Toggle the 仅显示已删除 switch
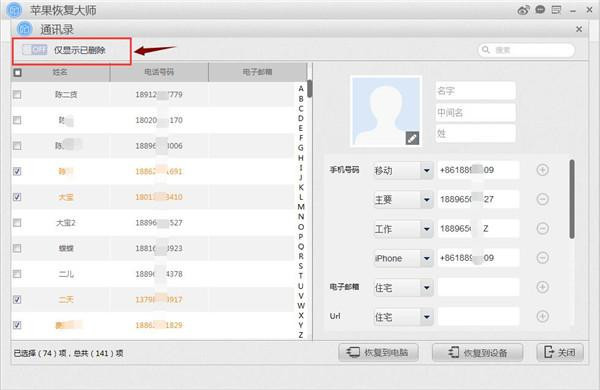Viewport: 600px width, 390px height. point(35,50)
